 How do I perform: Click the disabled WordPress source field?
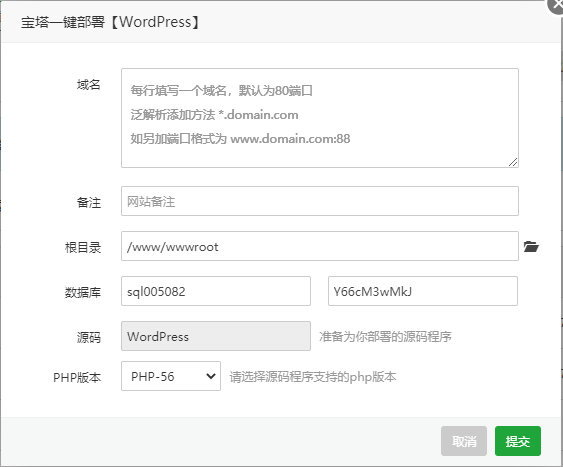tap(216, 336)
